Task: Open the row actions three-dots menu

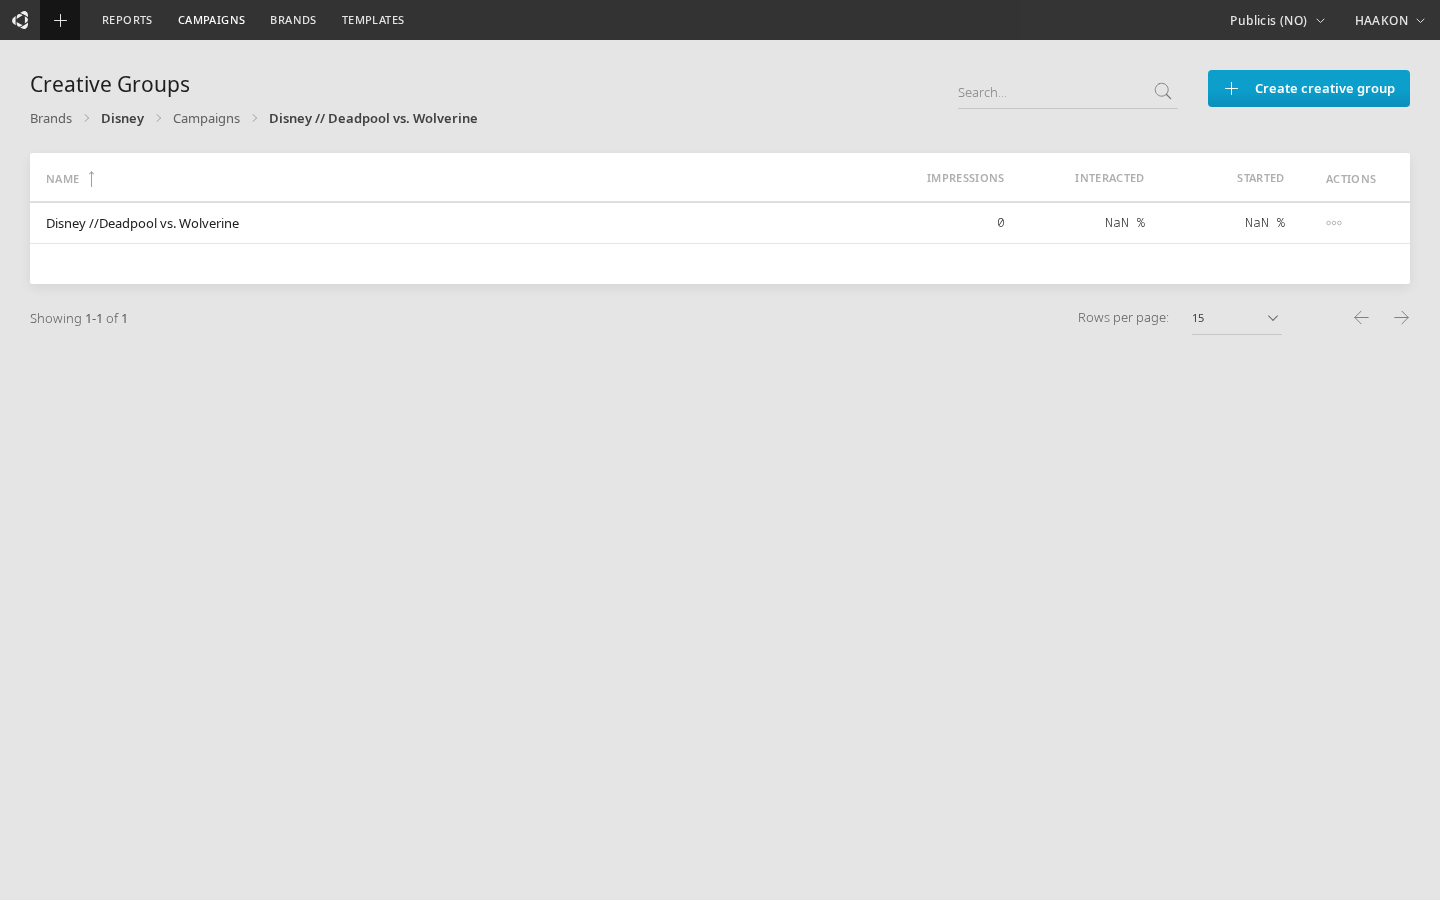Action: click(1334, 223)
